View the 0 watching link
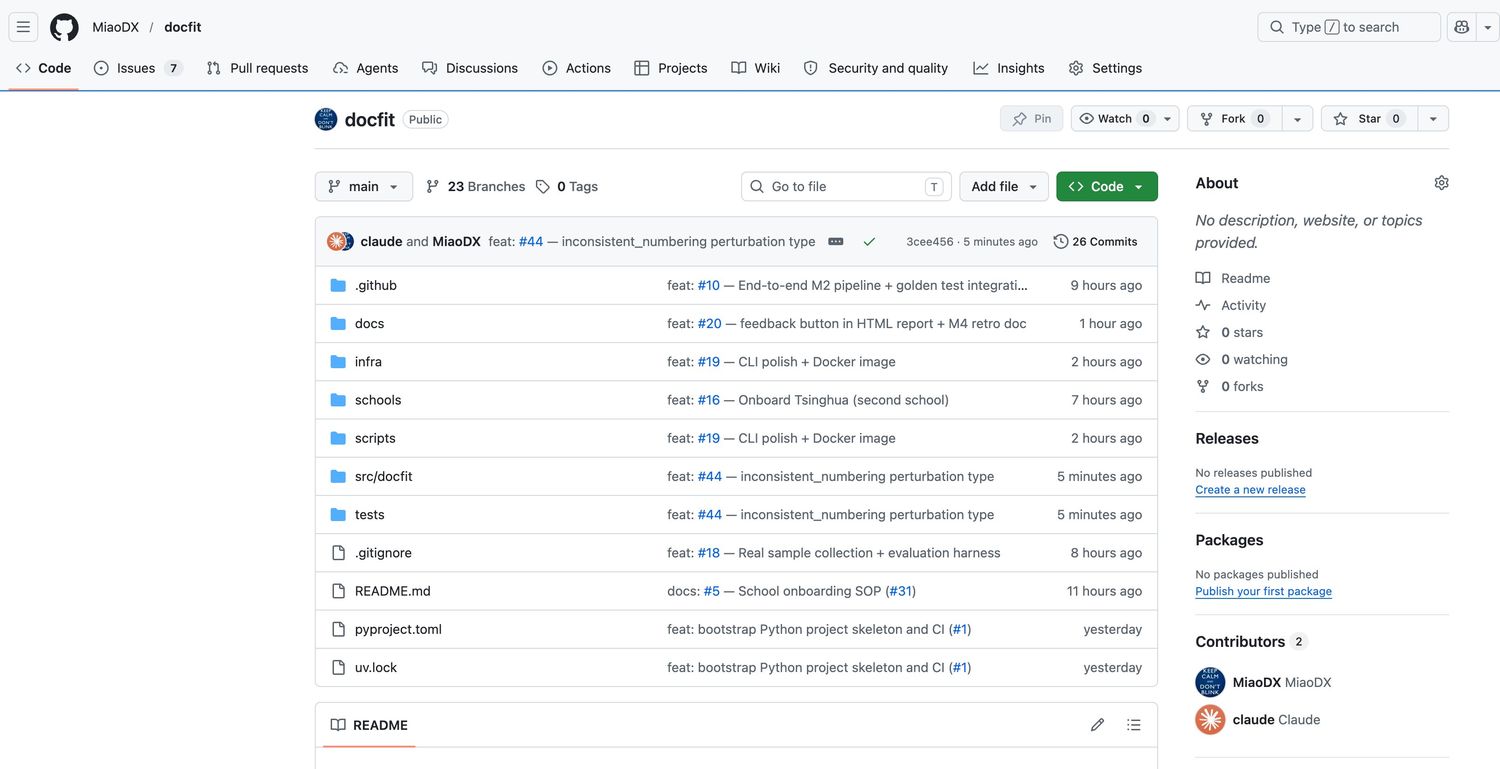This screenshot has height=769, width=1500. point(1254,359)
